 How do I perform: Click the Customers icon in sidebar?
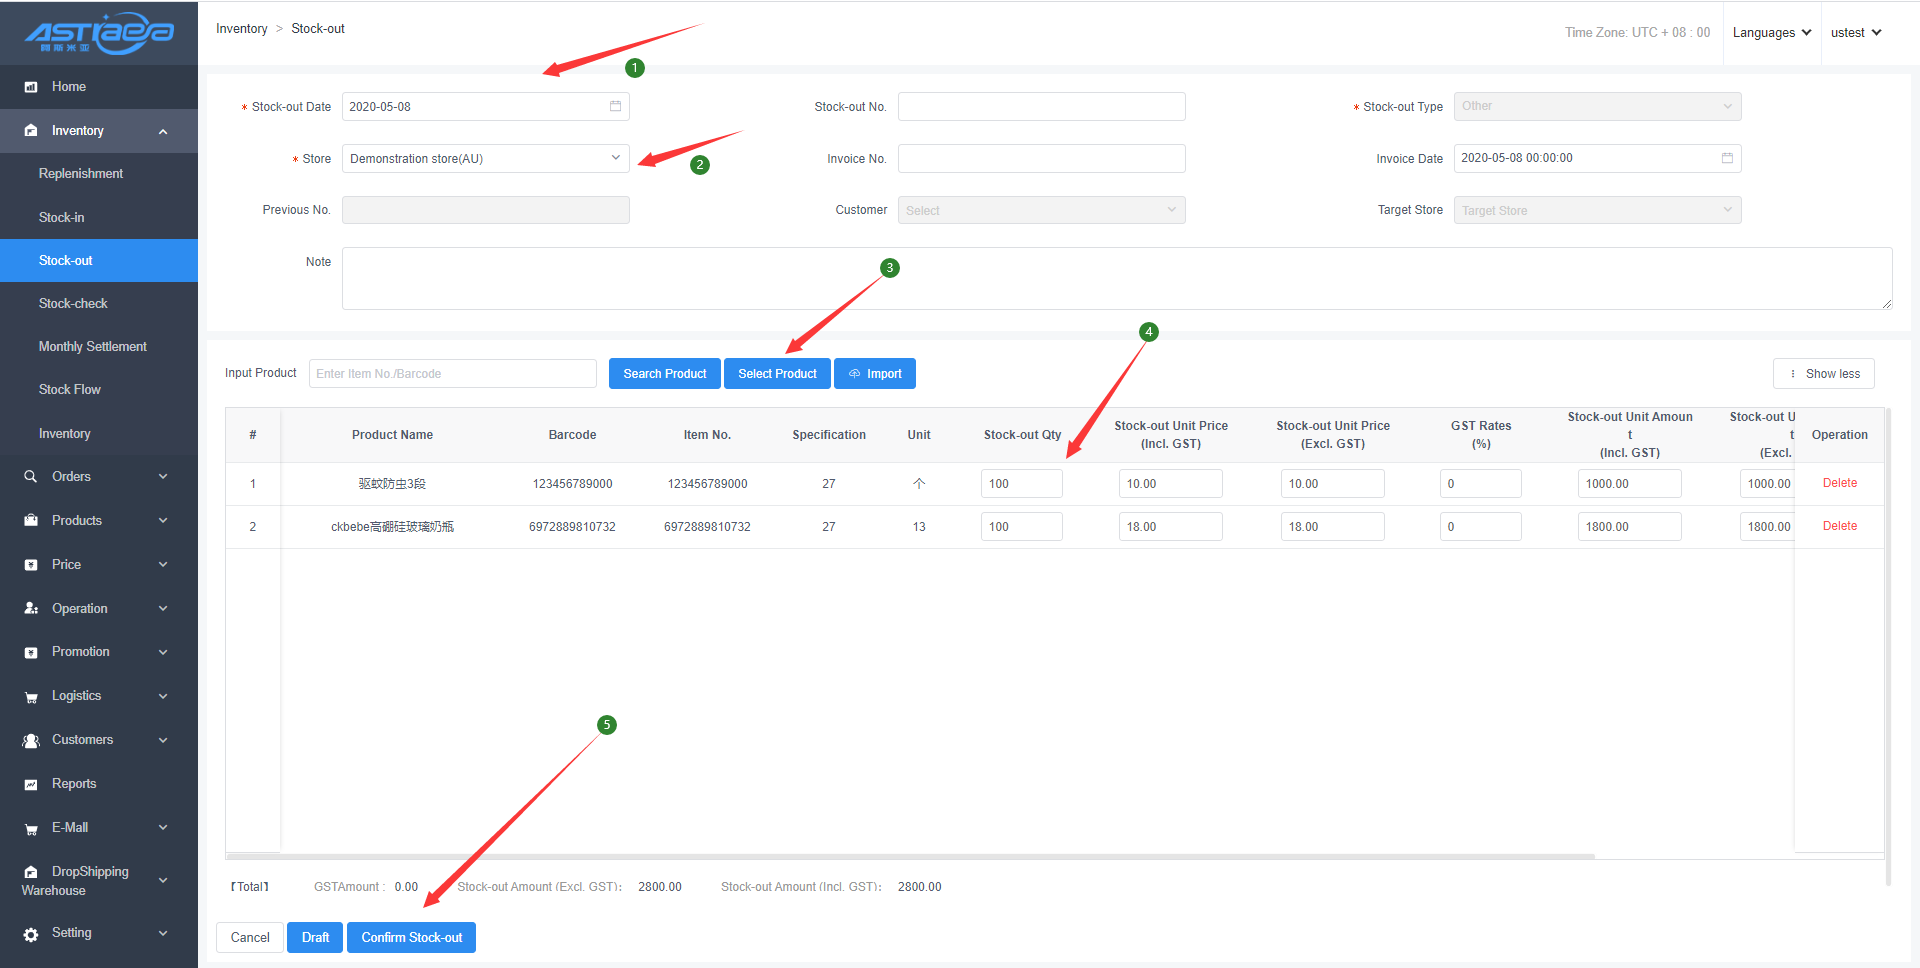31,740
